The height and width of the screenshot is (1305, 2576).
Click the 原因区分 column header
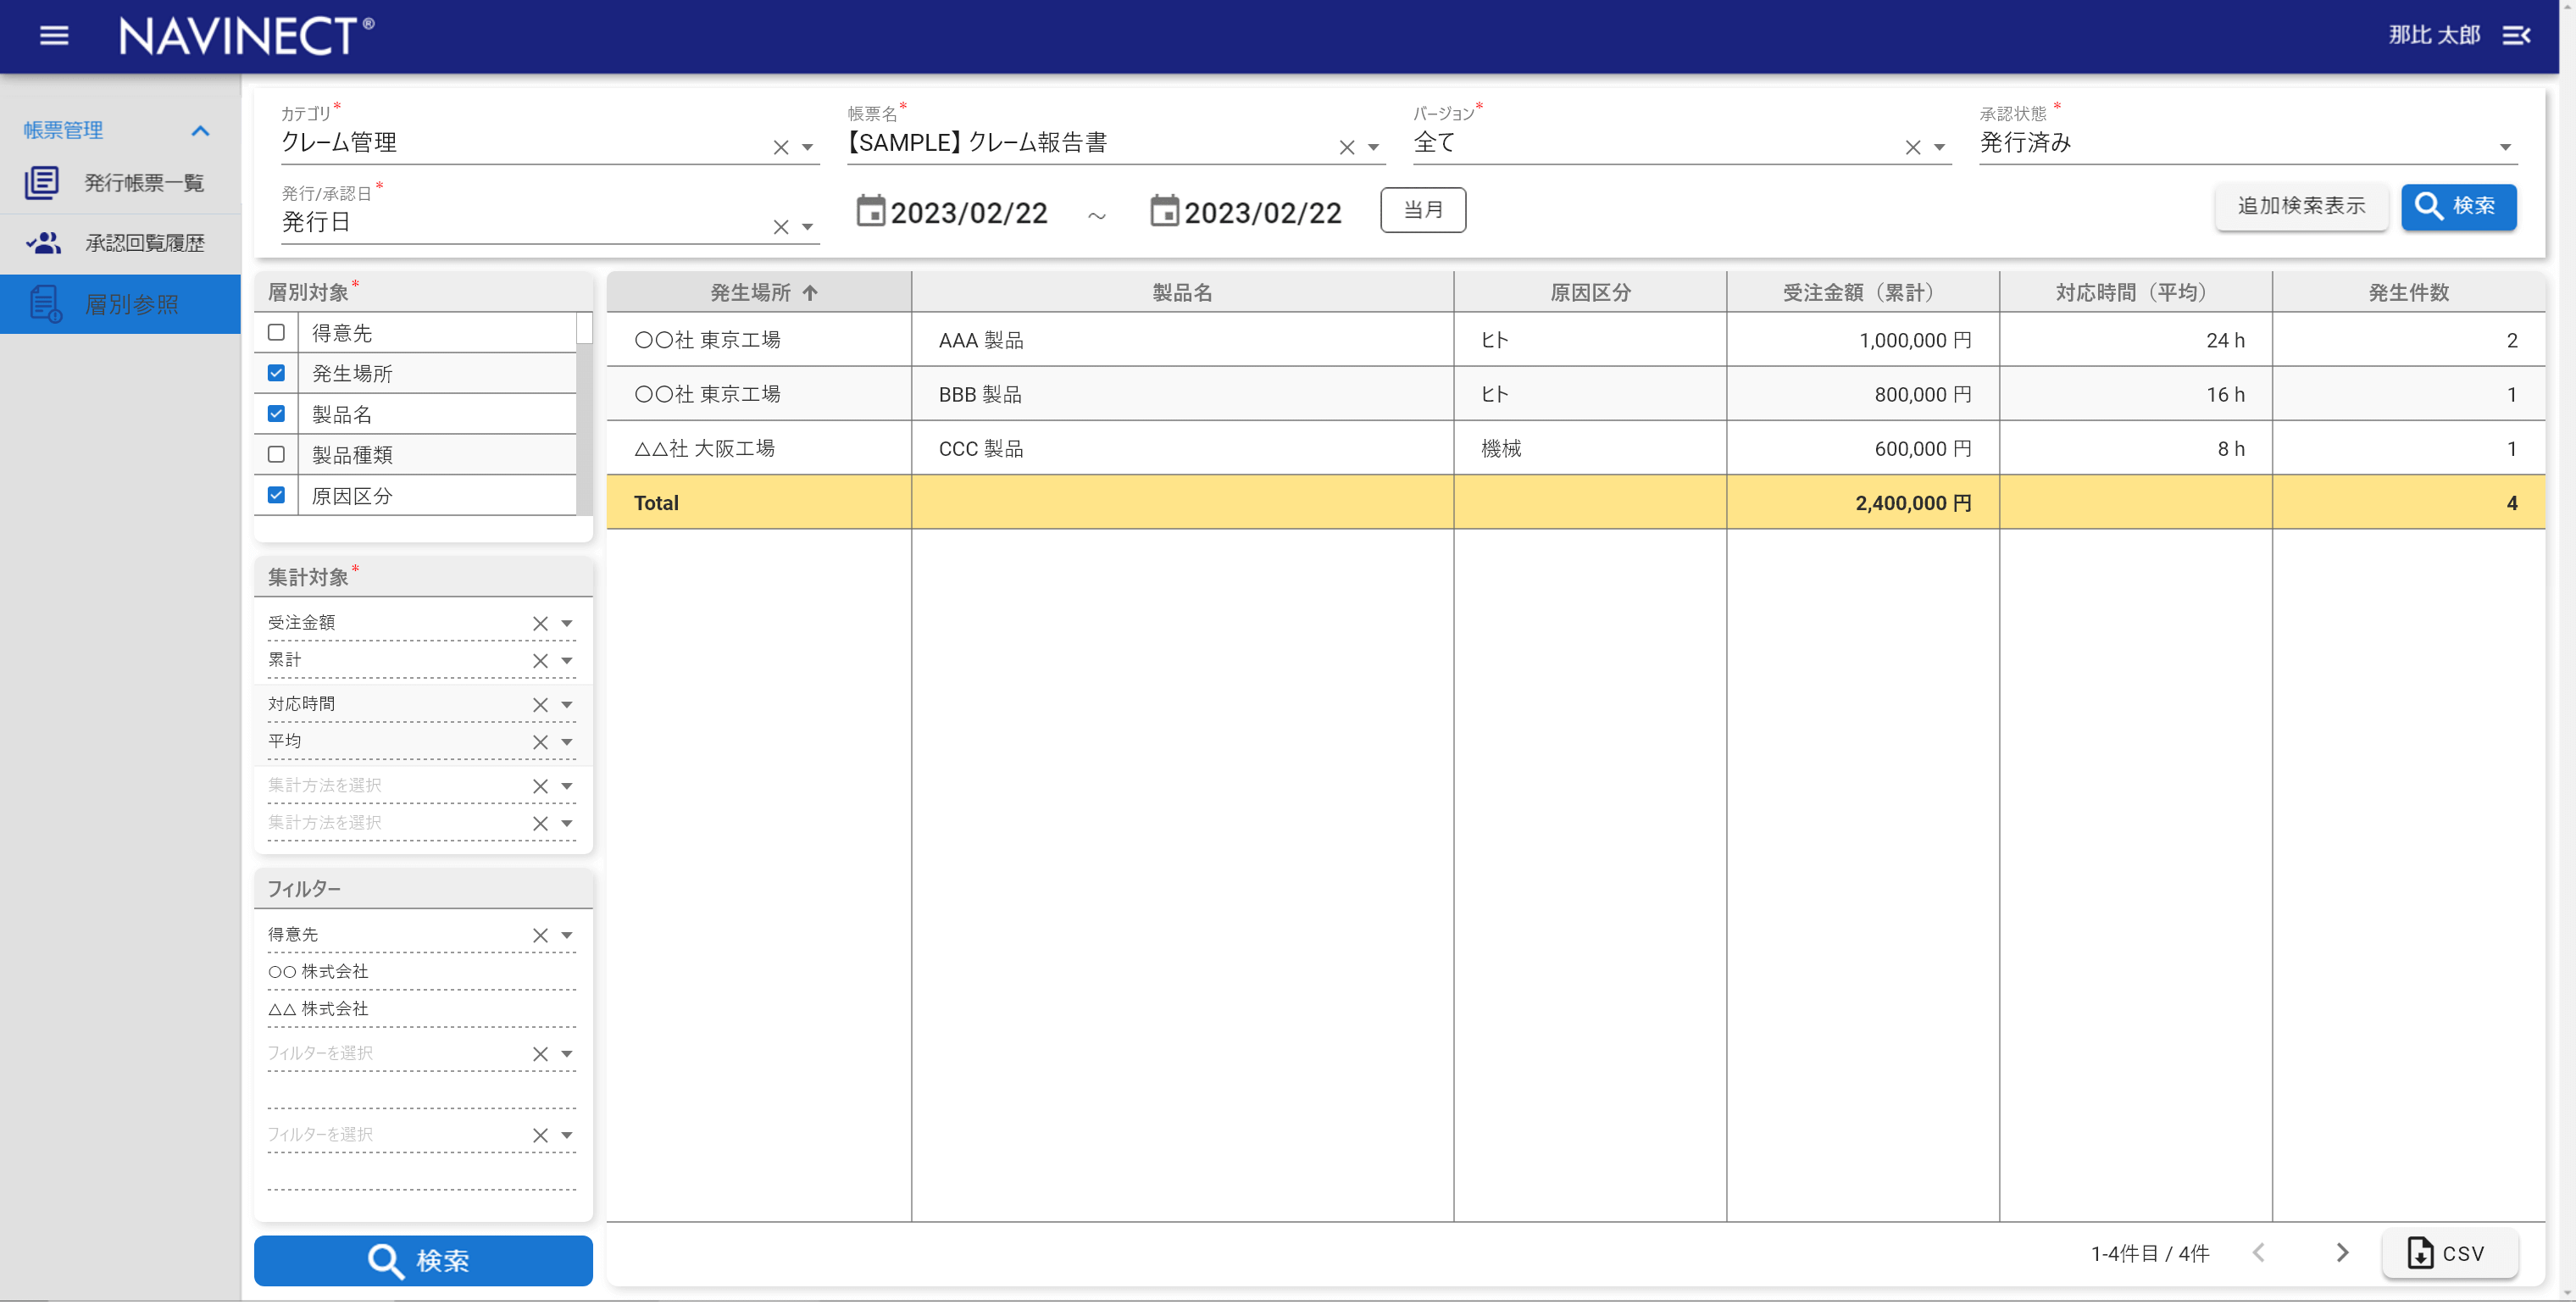1590,292
